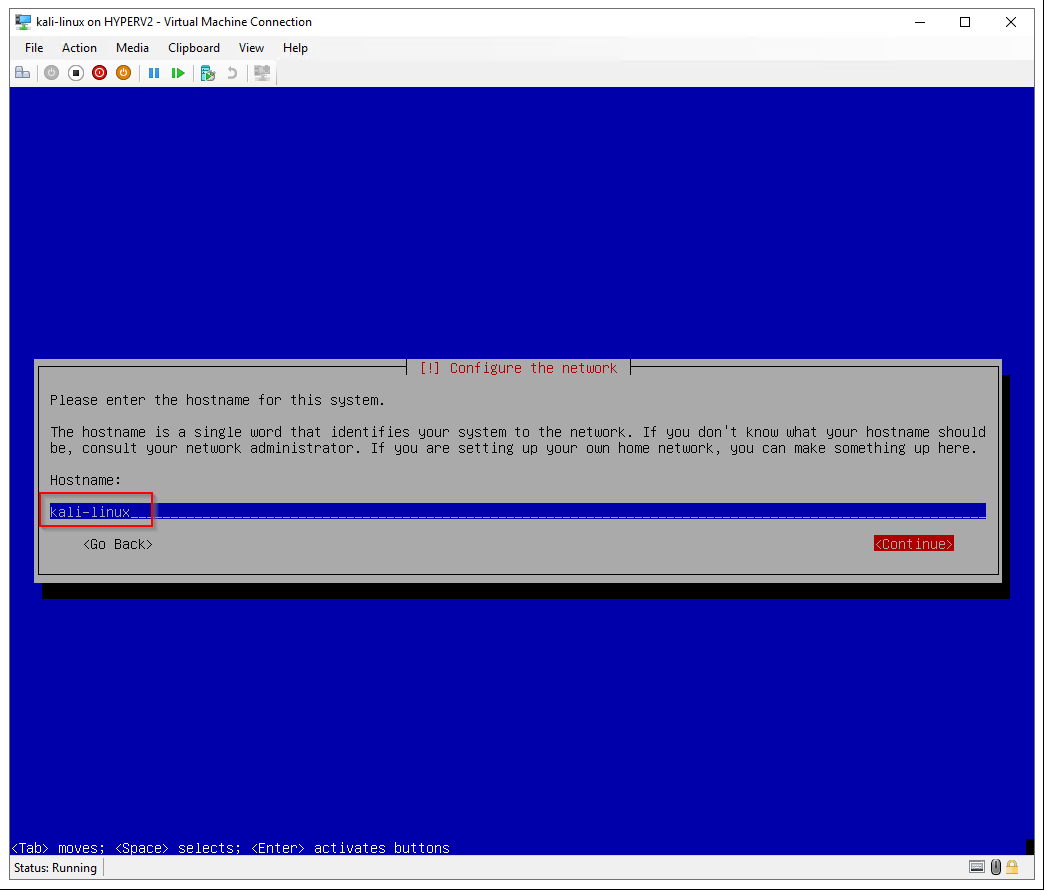Click the Ctrl+Alt+Delete toolbar icon
This screenshot has width=1044, height=890.
point(22,73)
